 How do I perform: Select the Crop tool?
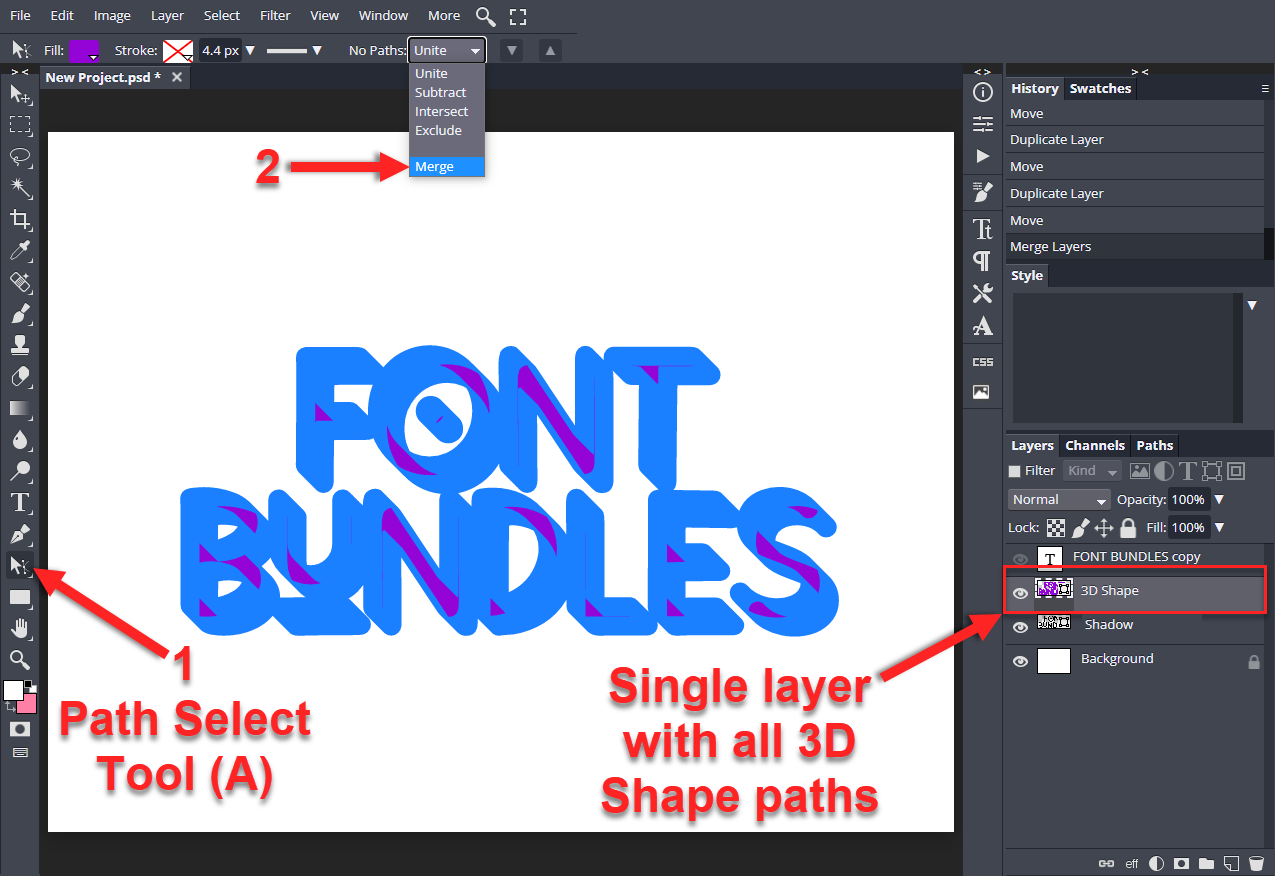(20, 220)
